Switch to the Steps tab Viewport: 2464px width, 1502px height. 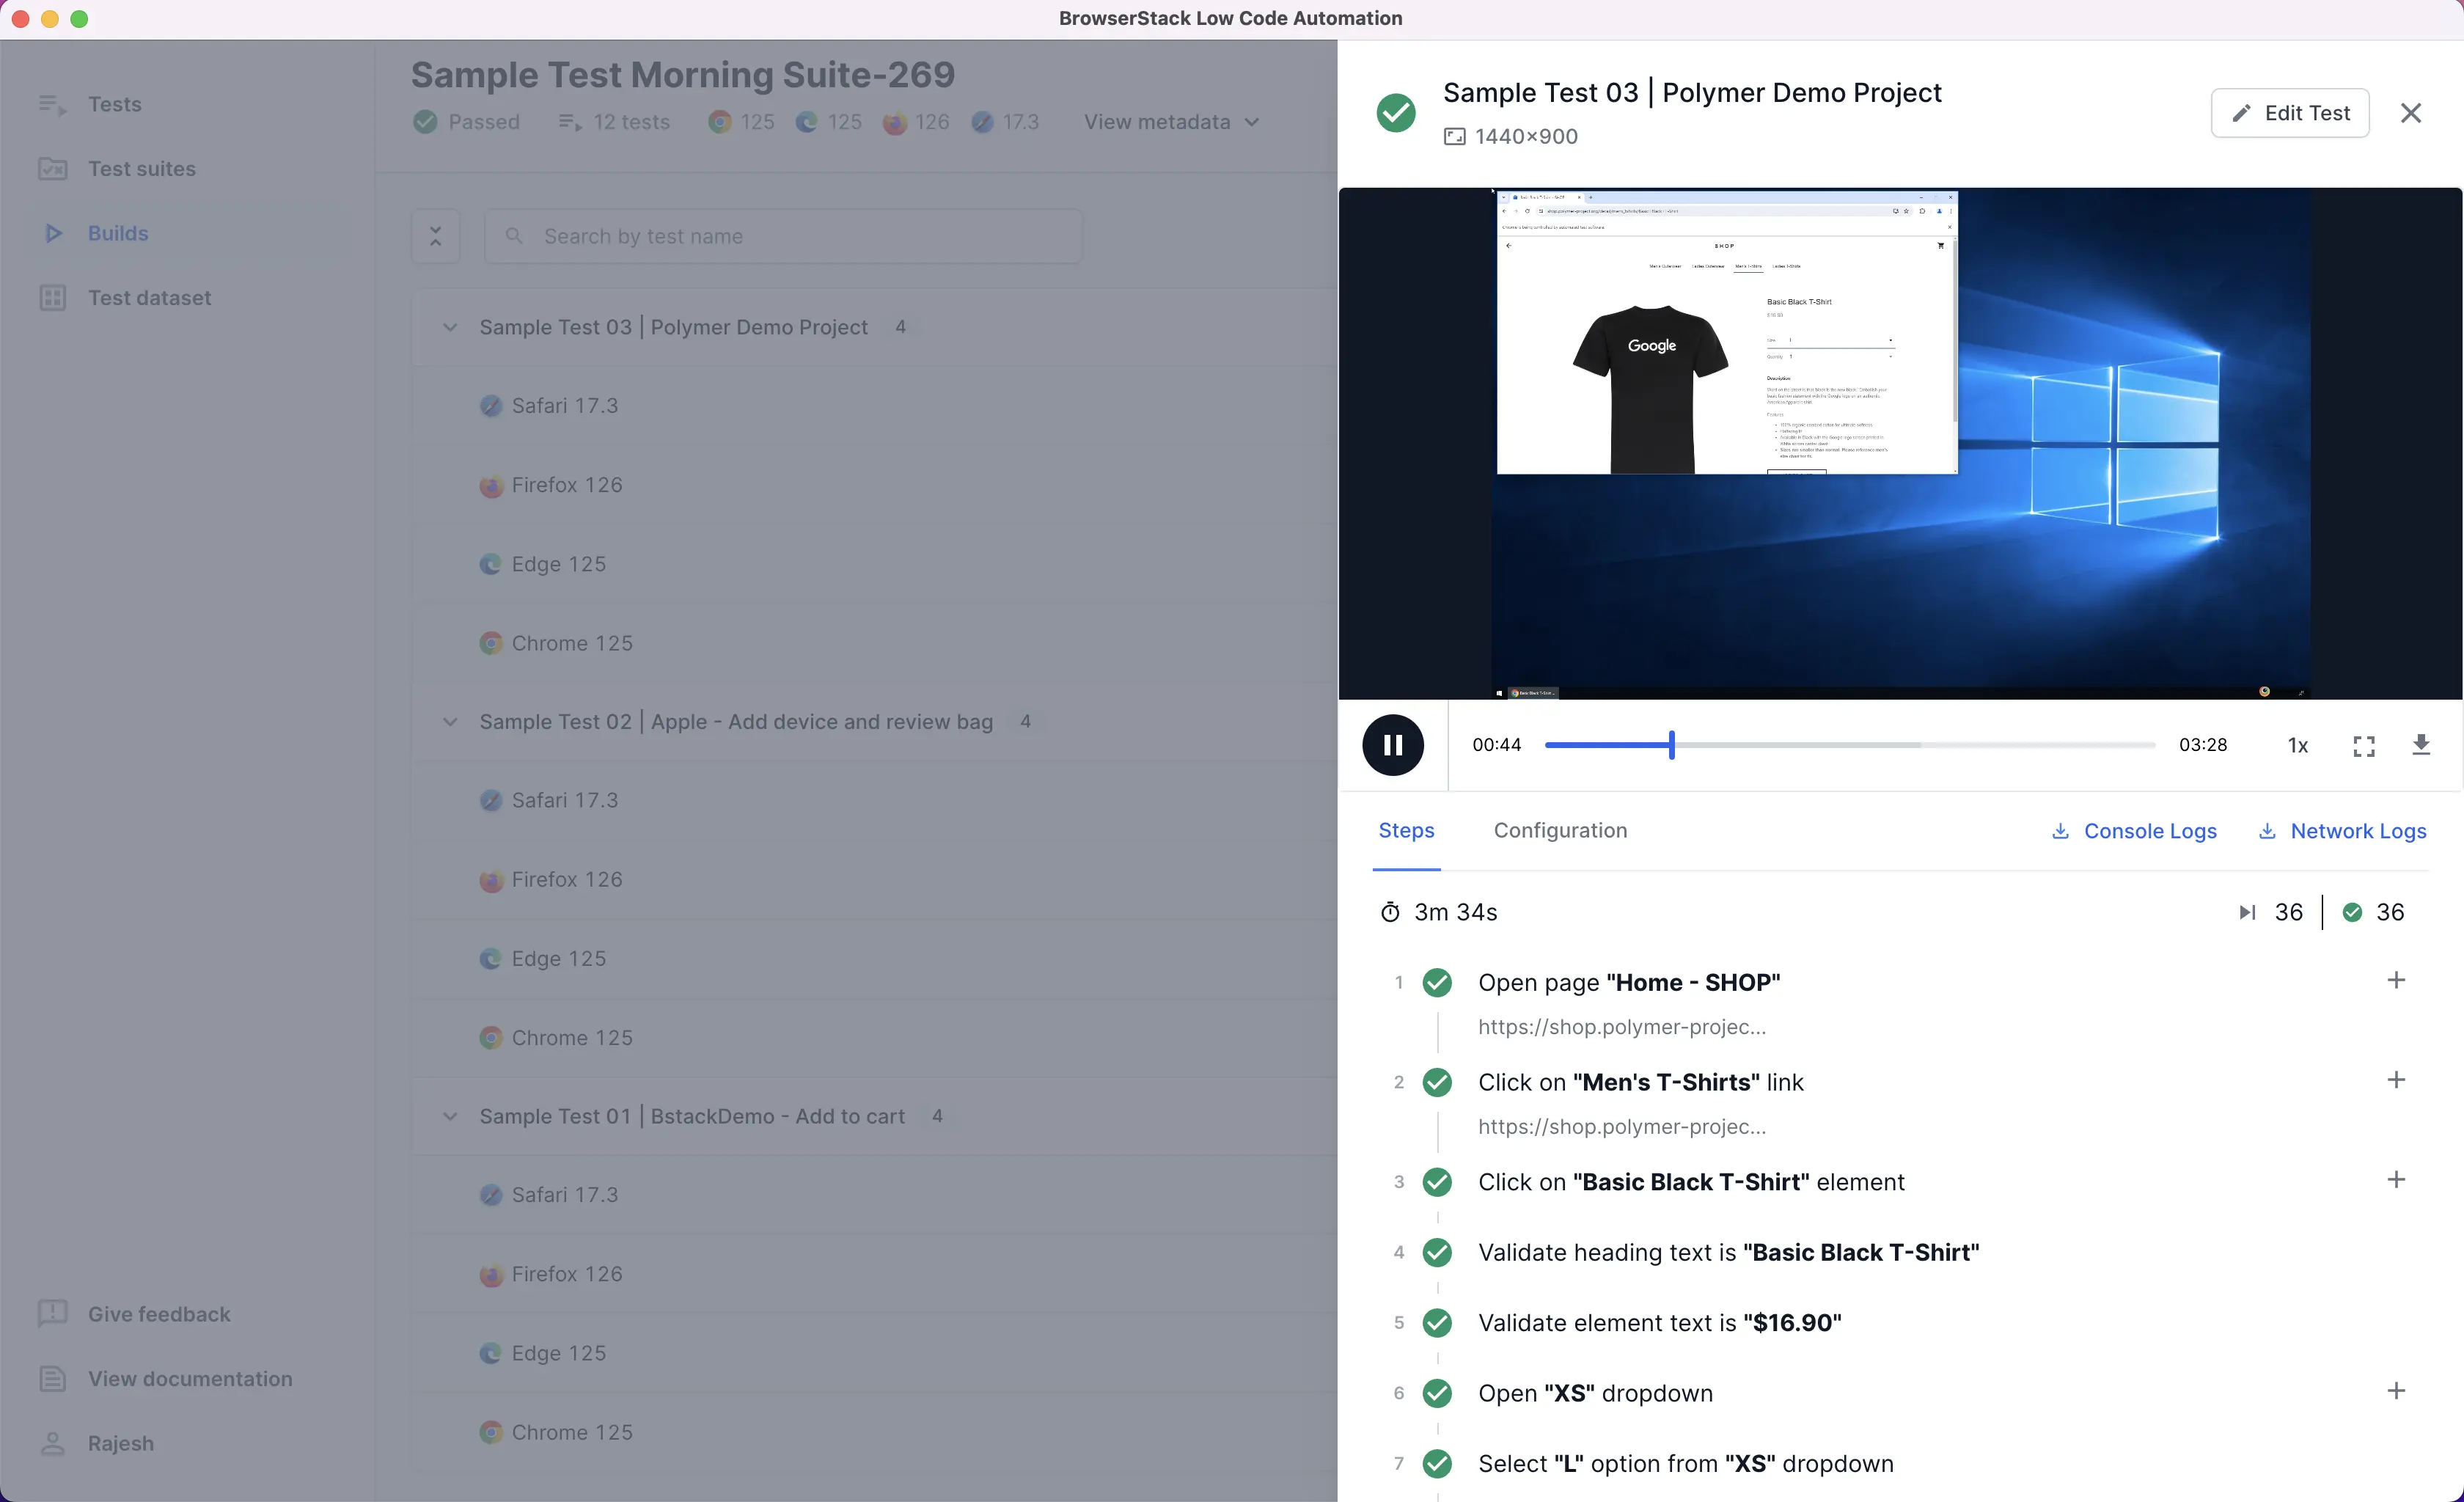[1407, 829]
